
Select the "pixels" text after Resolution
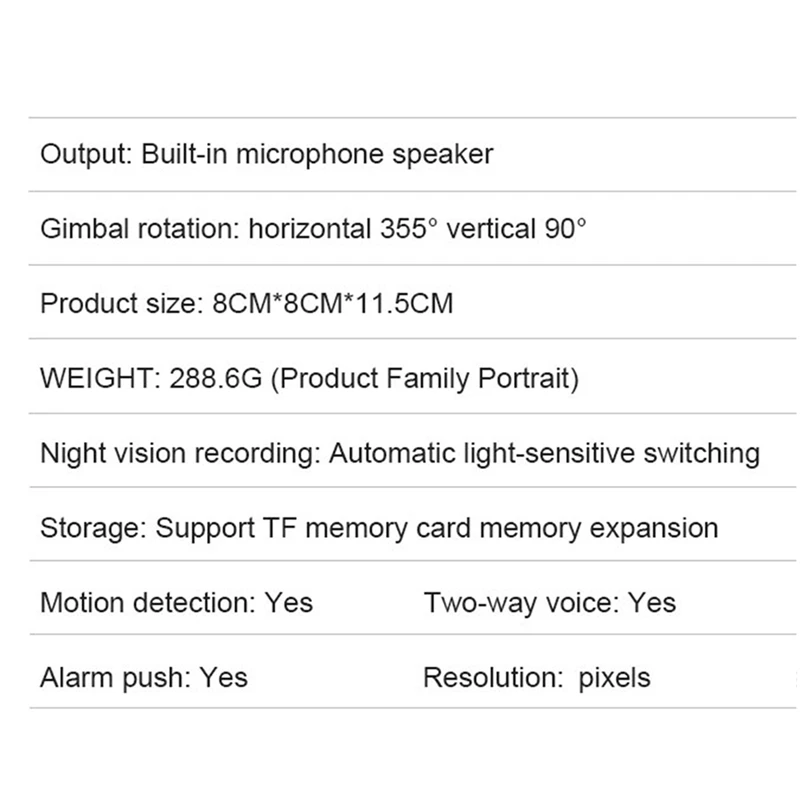point(614,678)
